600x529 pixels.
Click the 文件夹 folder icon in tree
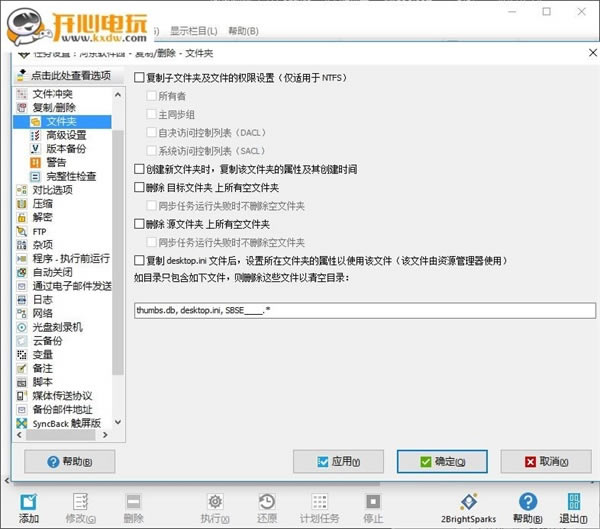(x=35, y=122)
